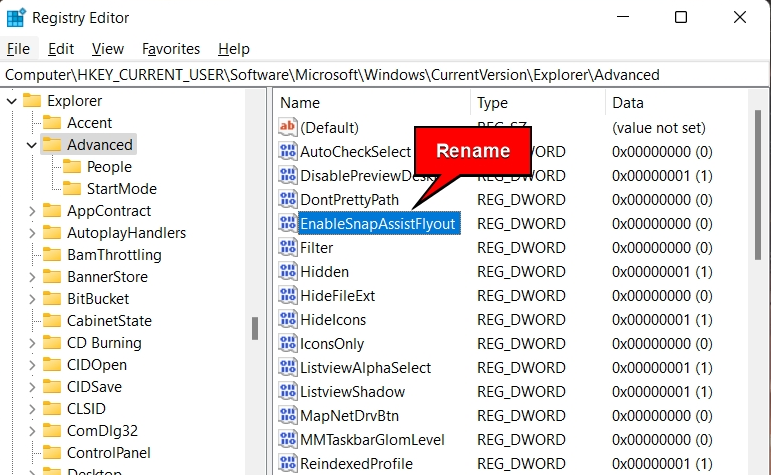Expand the AppContract key
This screenshot has height=475, width=771.
pos(31,211)
